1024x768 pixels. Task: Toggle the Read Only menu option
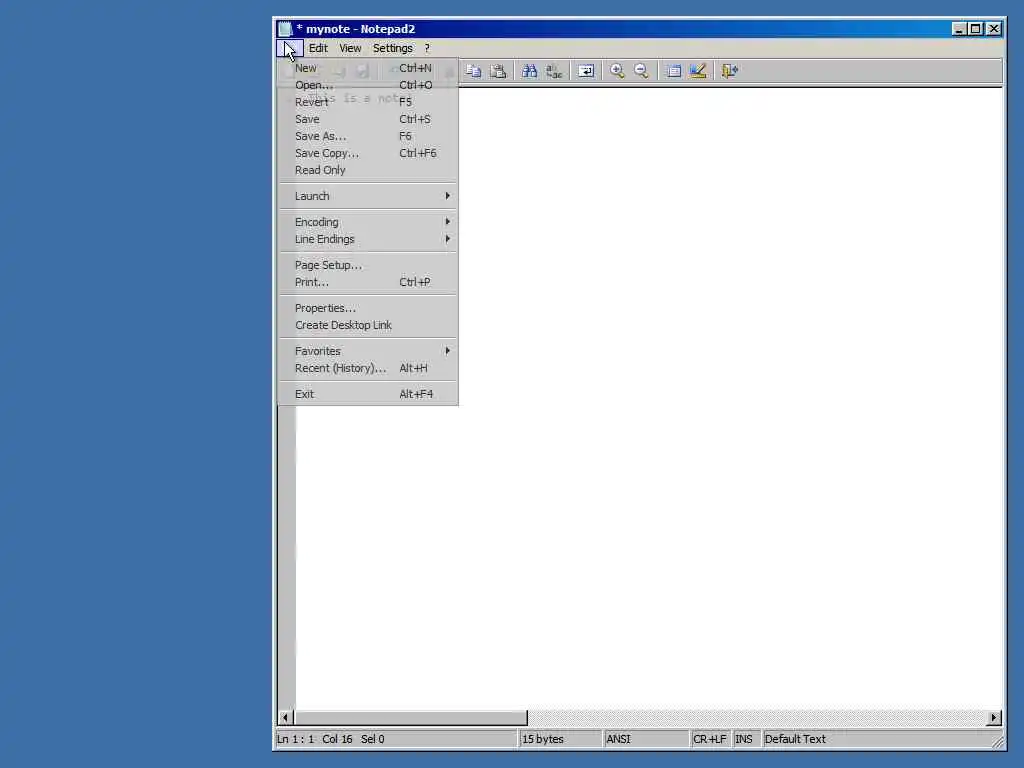pos(368,170)
